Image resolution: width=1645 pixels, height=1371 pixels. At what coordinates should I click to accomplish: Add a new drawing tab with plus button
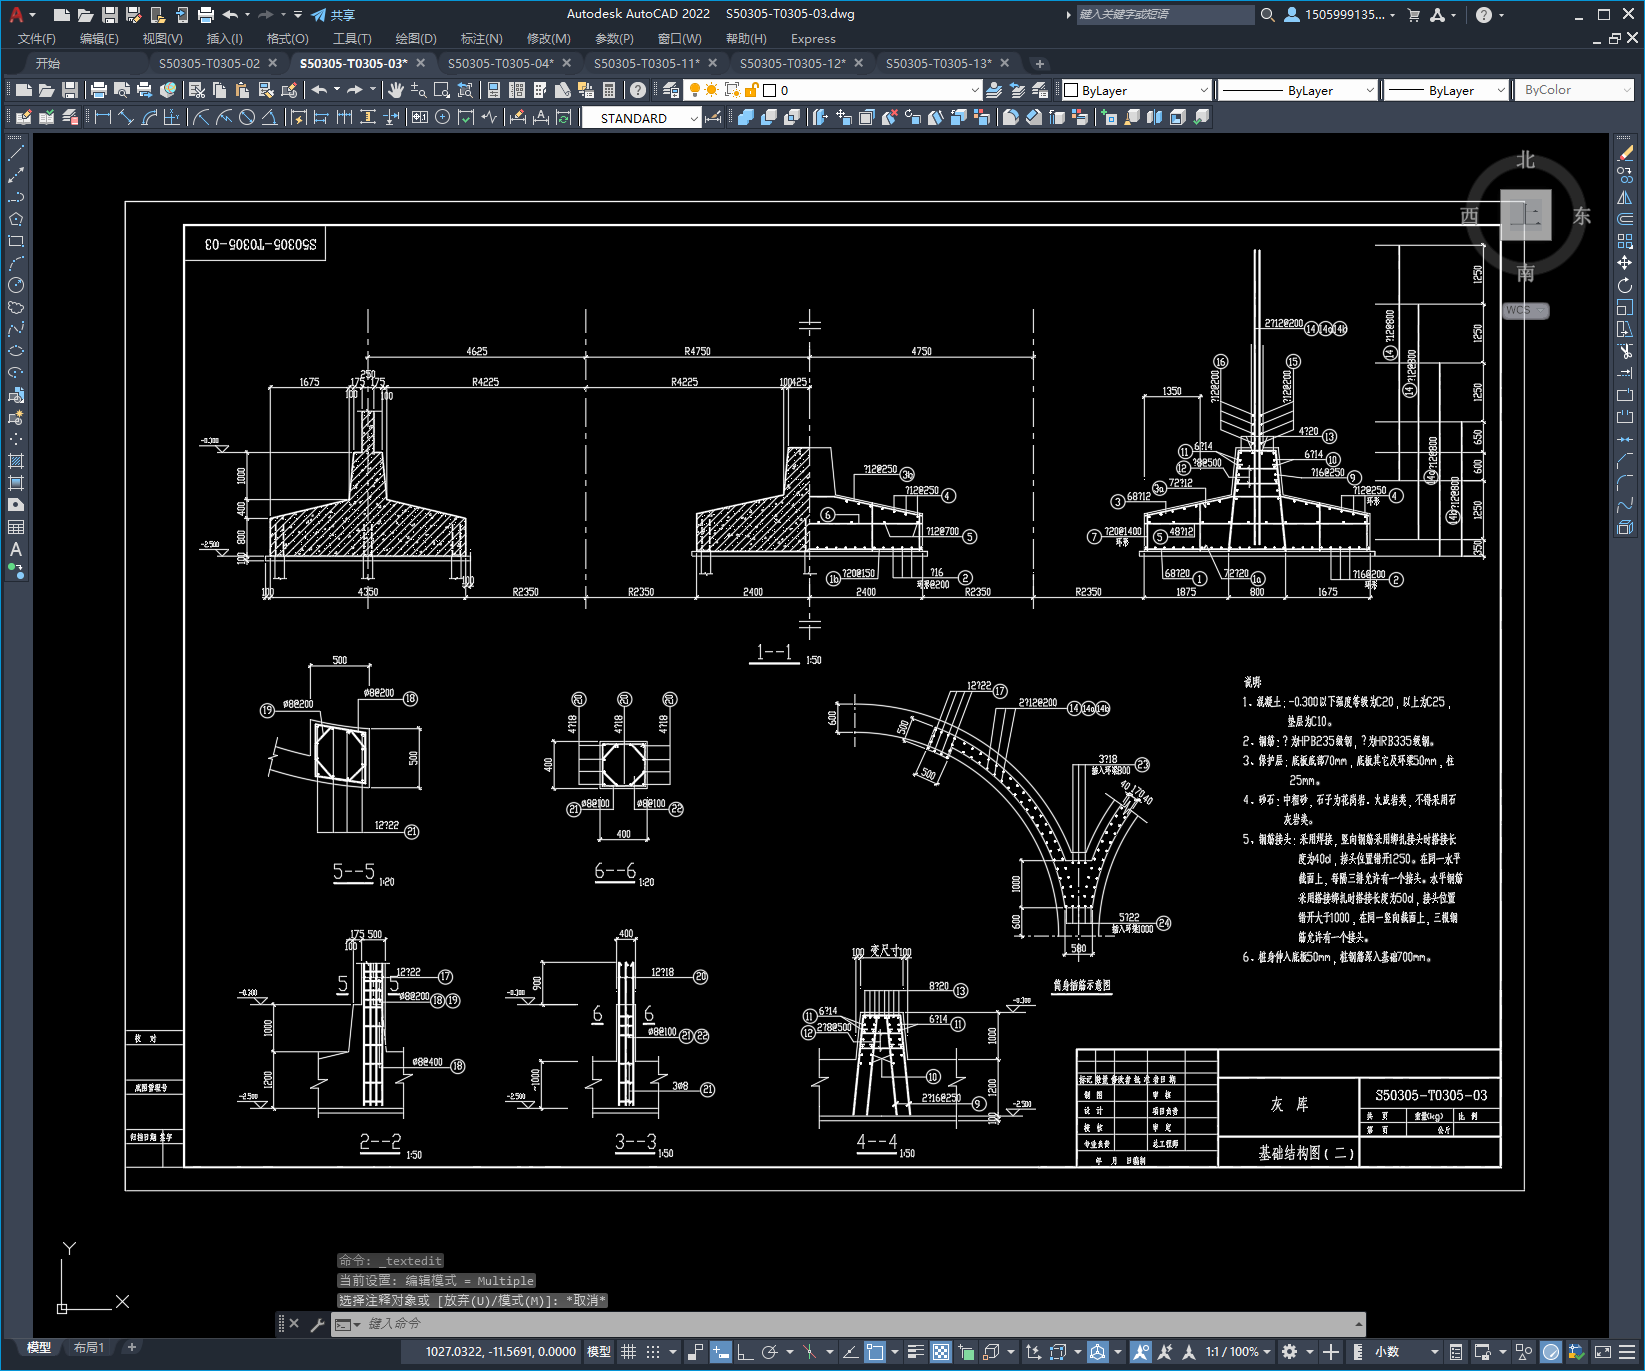(1040, 63)
